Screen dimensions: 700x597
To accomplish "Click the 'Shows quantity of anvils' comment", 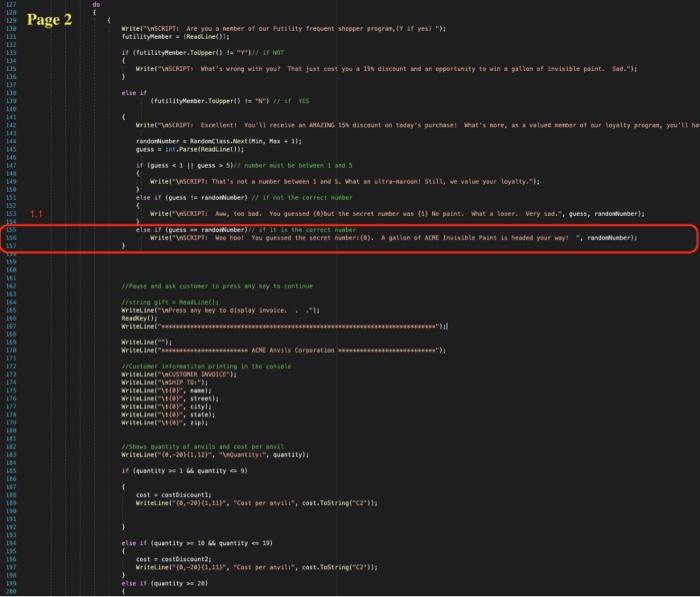I will 203,447.
